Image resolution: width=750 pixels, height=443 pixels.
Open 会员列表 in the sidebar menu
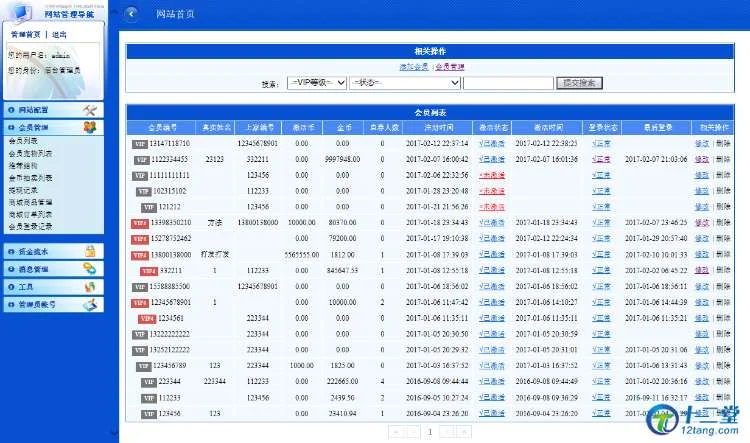(23, 142)
